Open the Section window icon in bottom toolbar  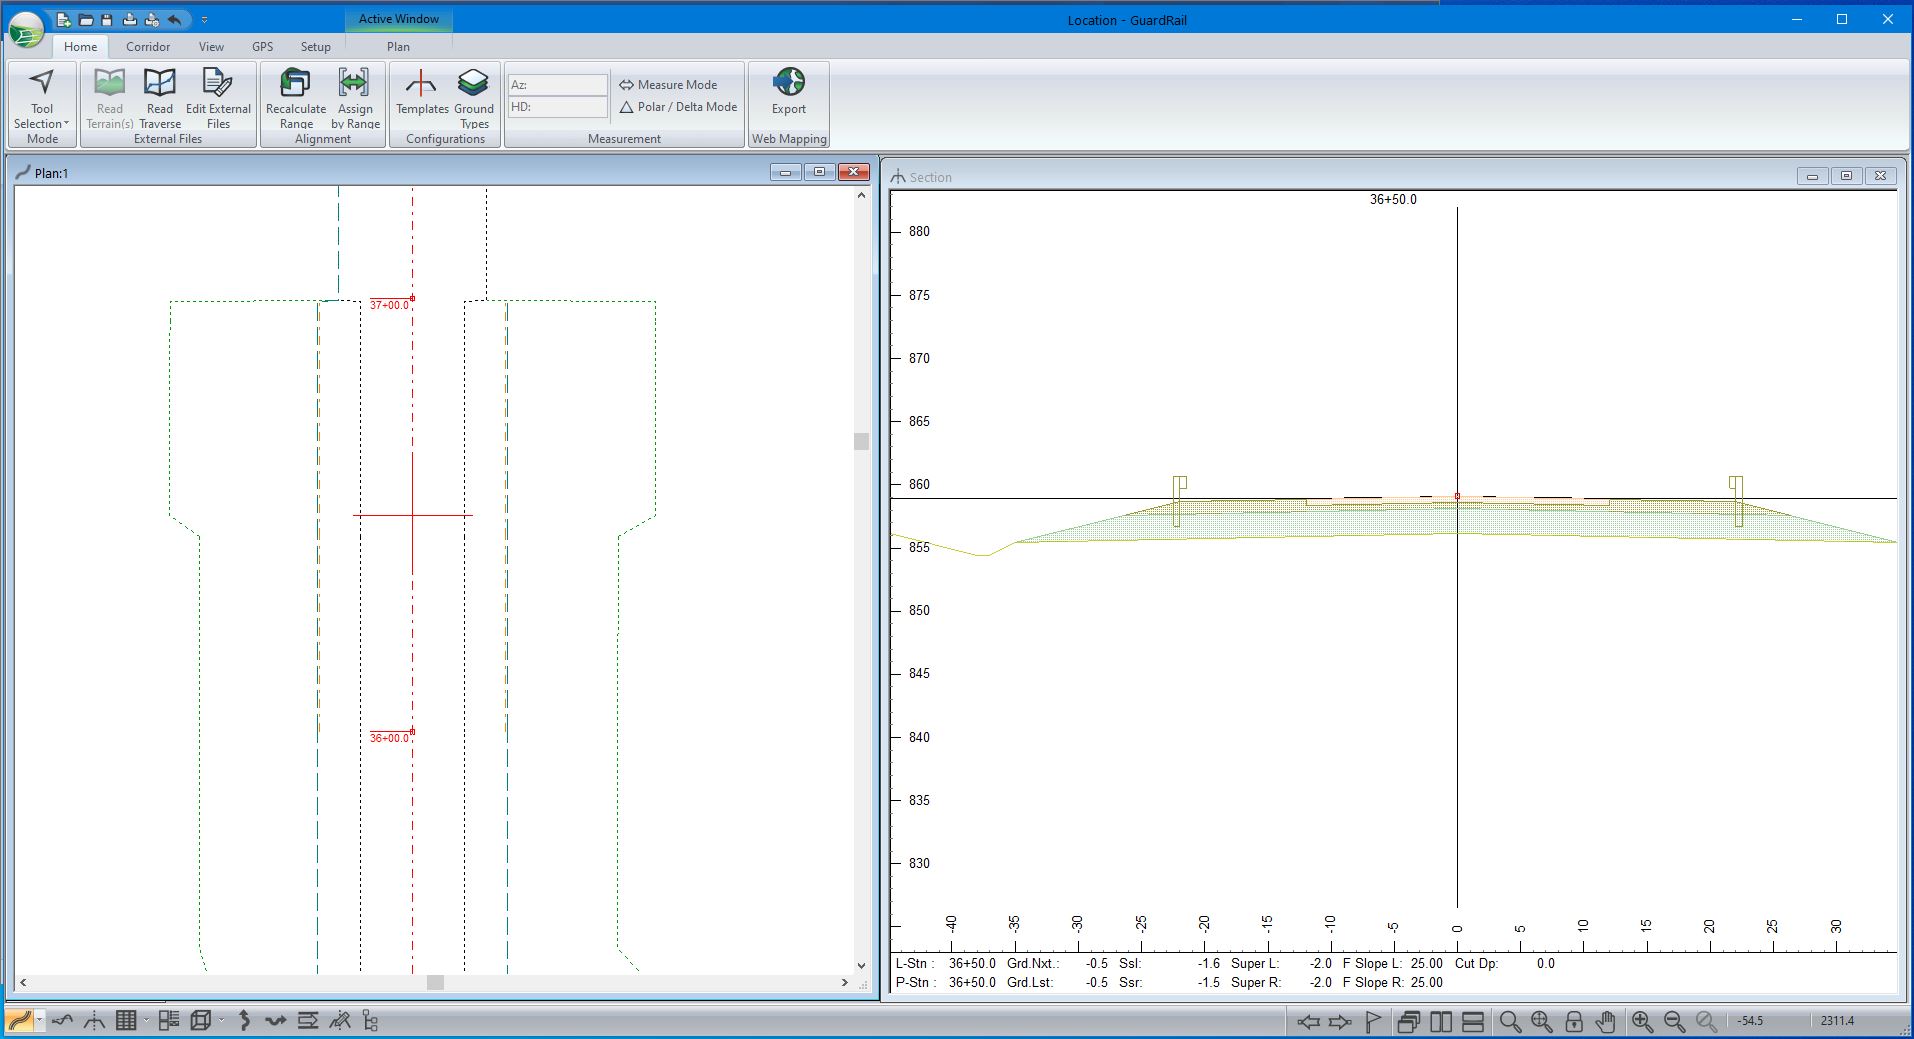(x=94, y=1021)
